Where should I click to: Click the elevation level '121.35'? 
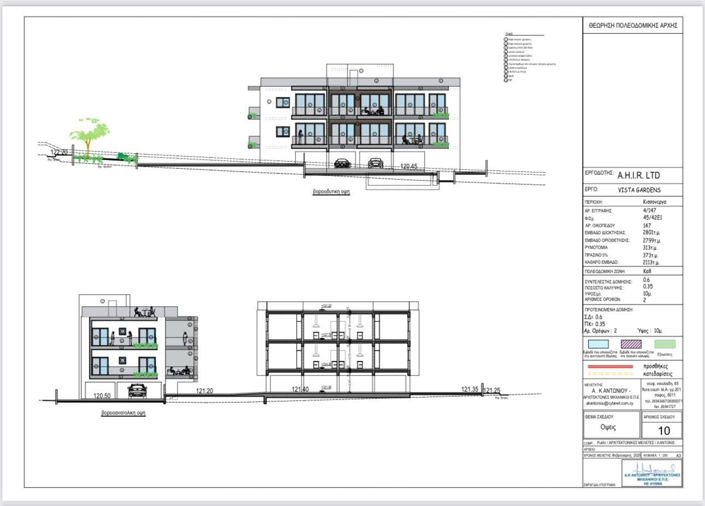point(470,389)
